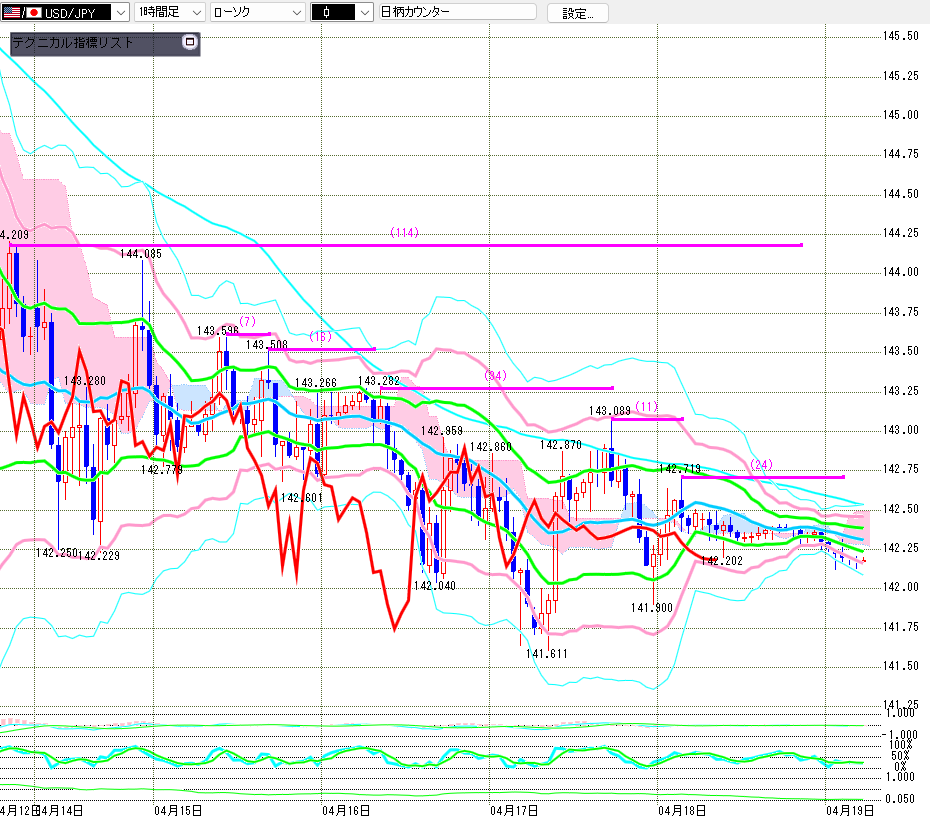Click the 143.50 price axis value
This screenshot has height=820, width=930.
coord(900,351)
